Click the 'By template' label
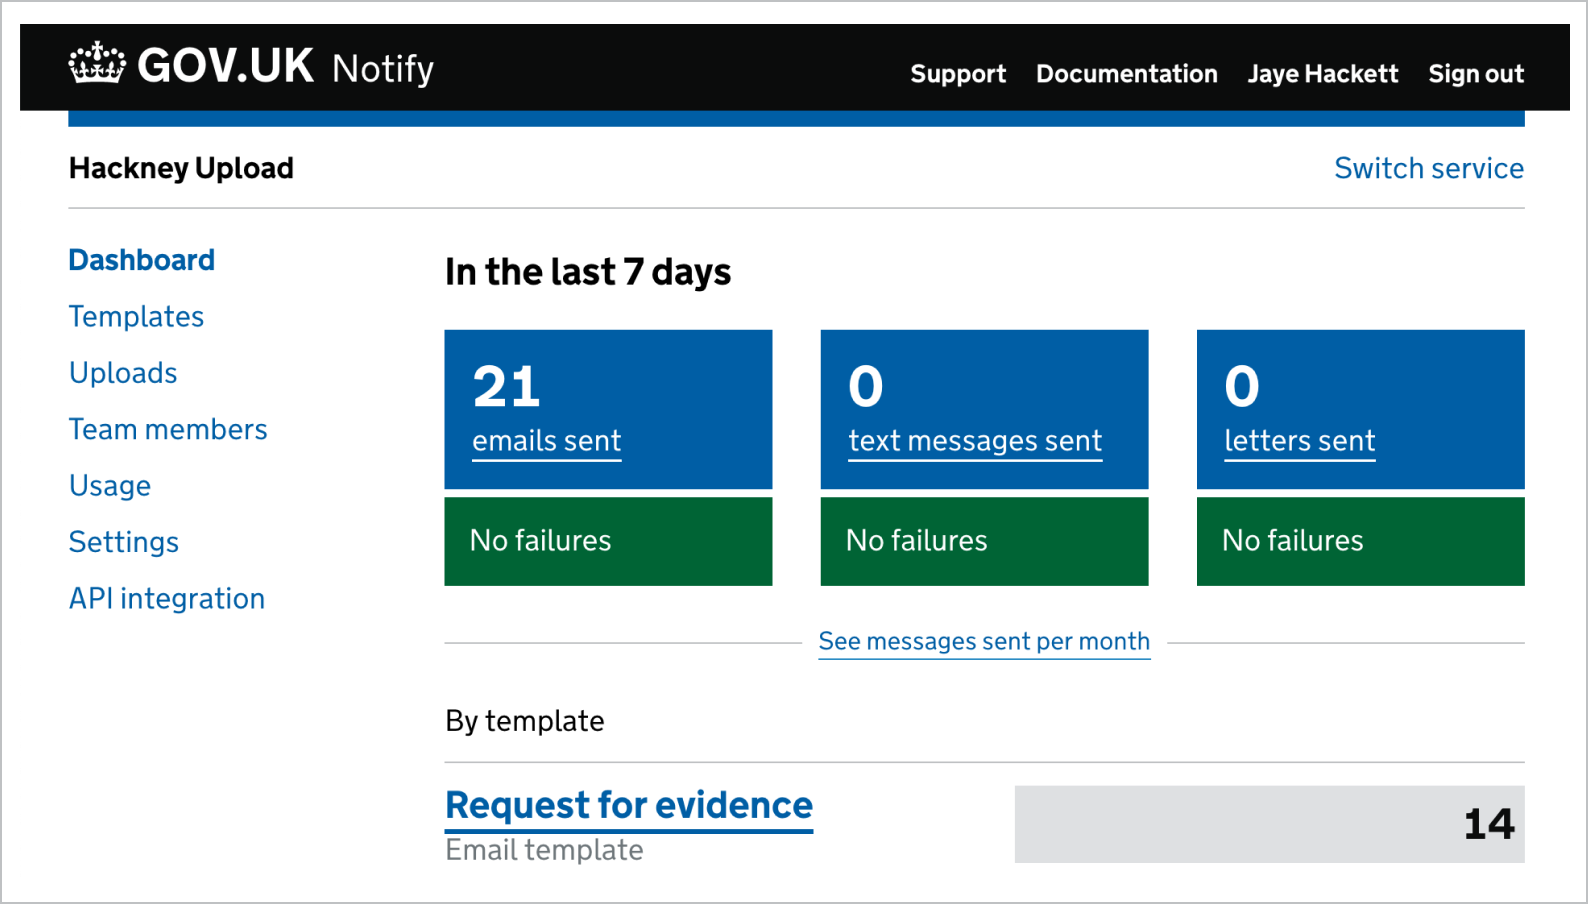1588x904 pixels. pos(525,721)
